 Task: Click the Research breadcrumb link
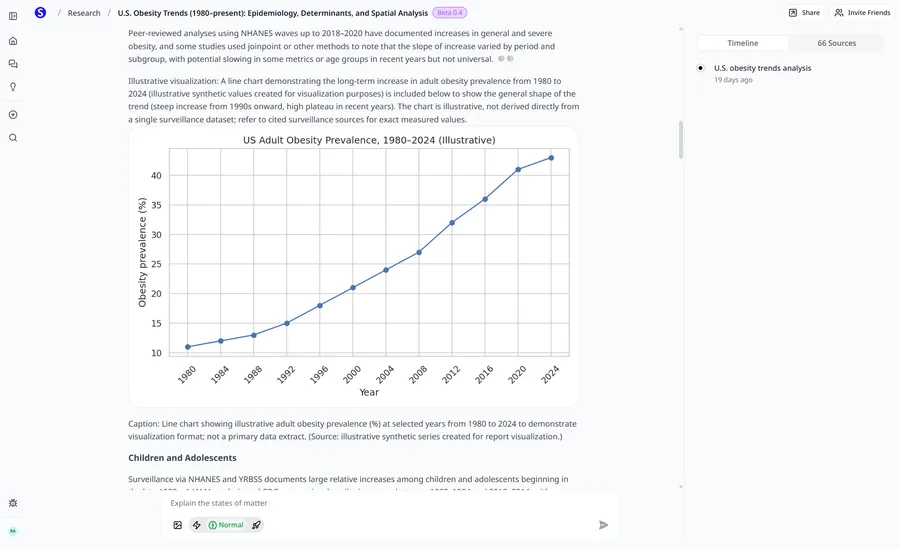[x=84, y=13]
